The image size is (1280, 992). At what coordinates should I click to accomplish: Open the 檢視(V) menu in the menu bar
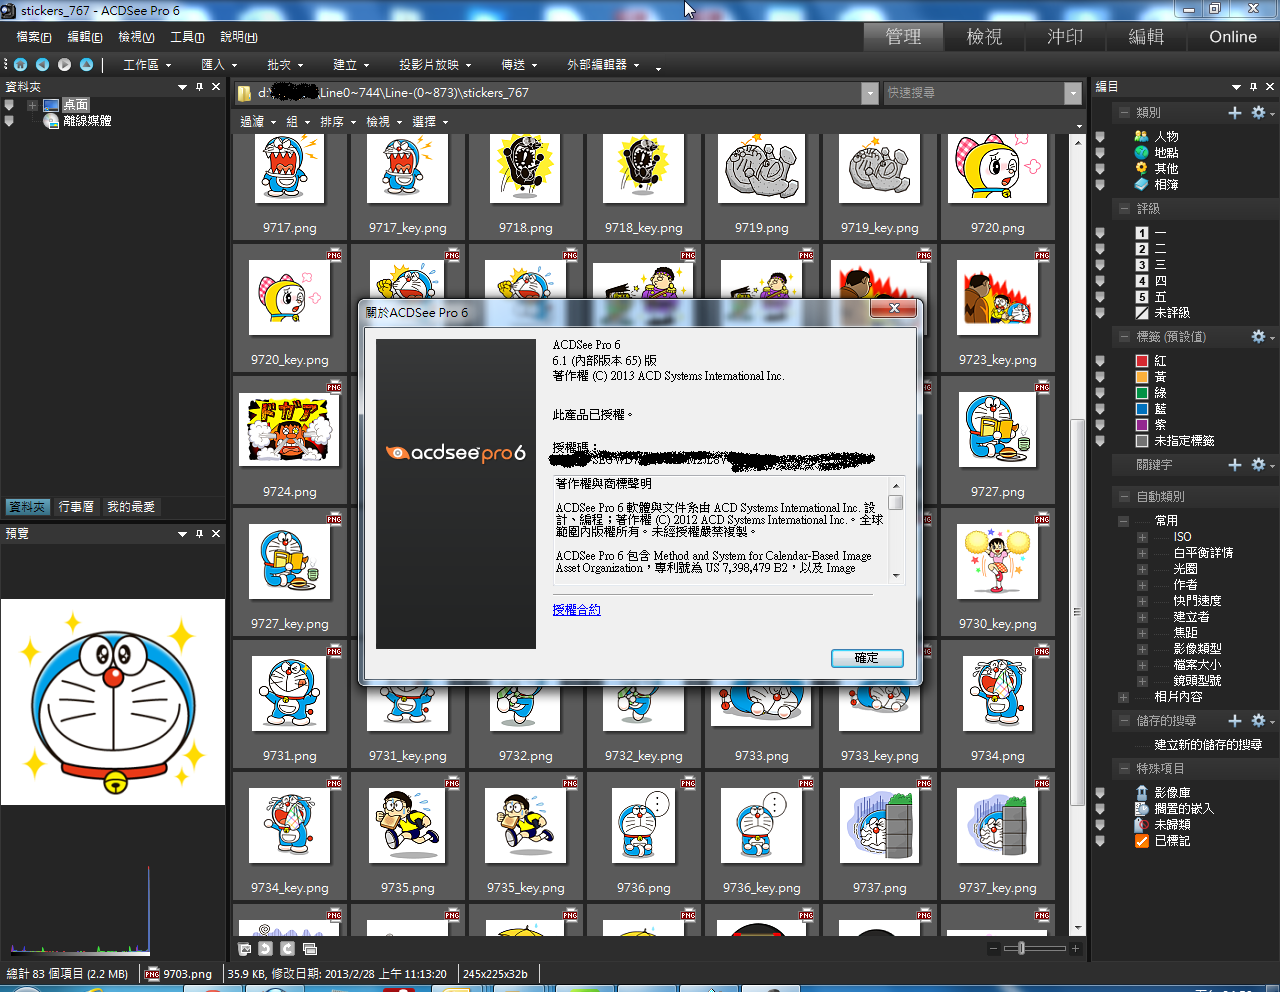tap(136, 37)
